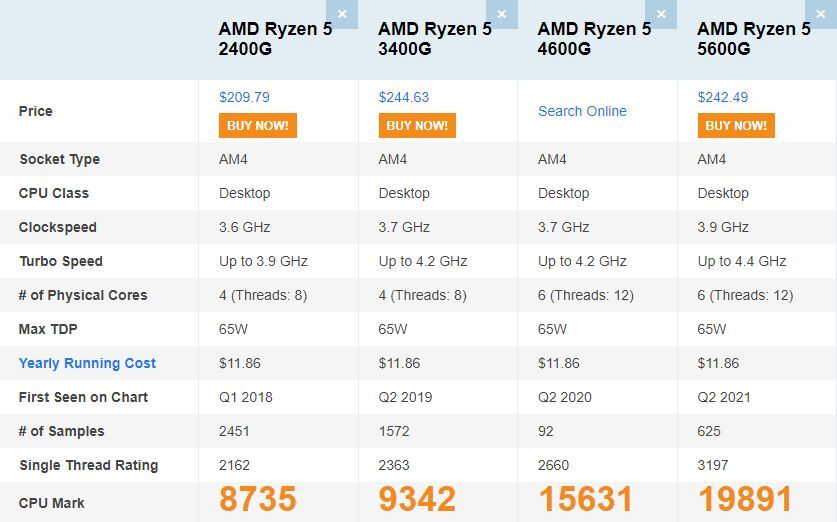Click the AMD Ryzen 5 4600G heading
This screenshot has height=522, width=837.
(x=594, y=39)
